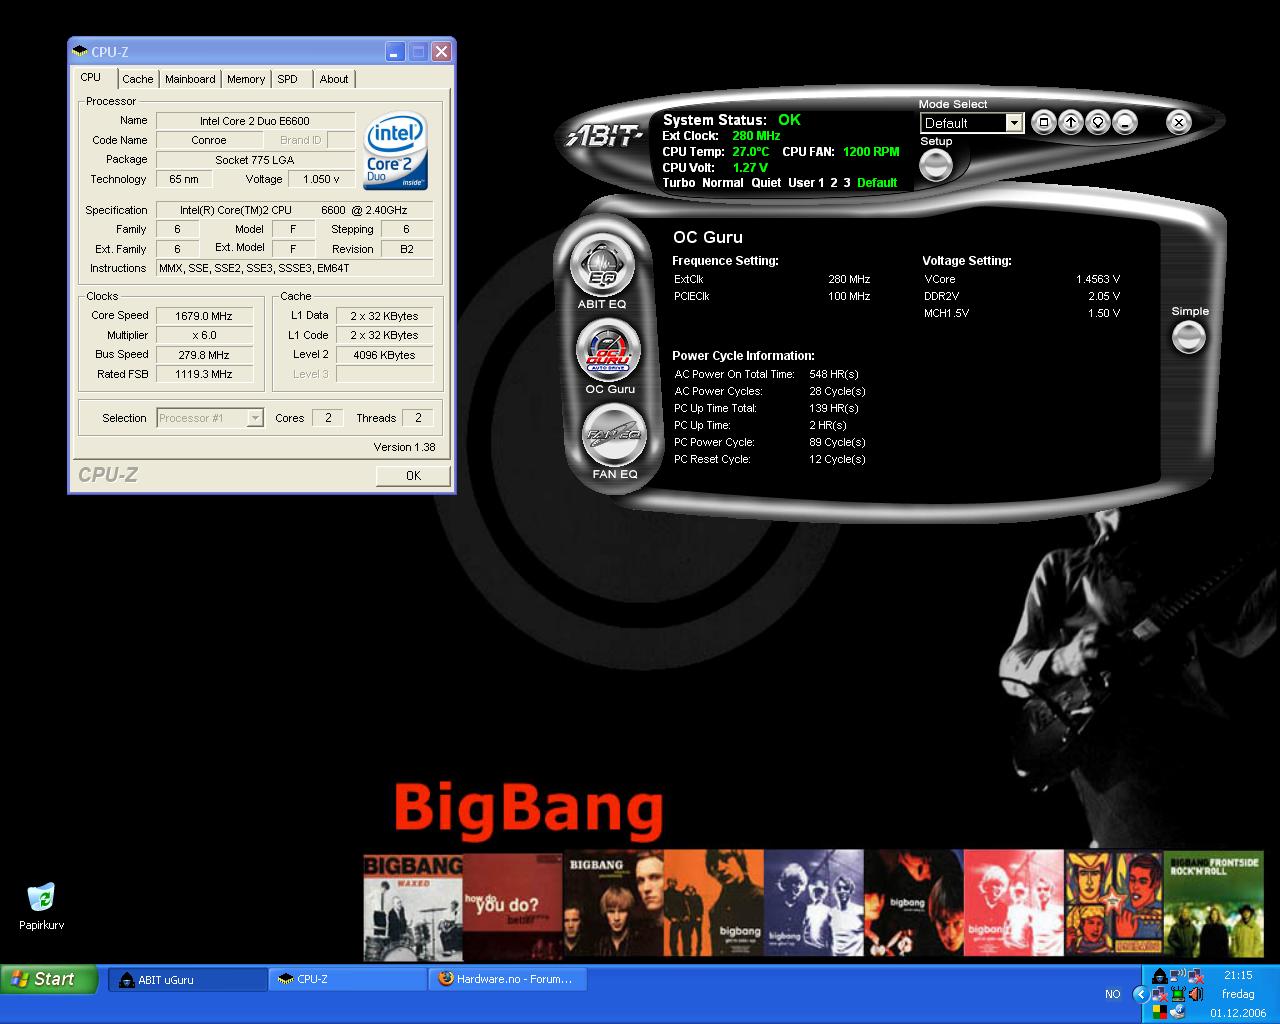Click the CPU Temp reading 27.0°C
The image size is (1280, 1024).
click(751, 152)
